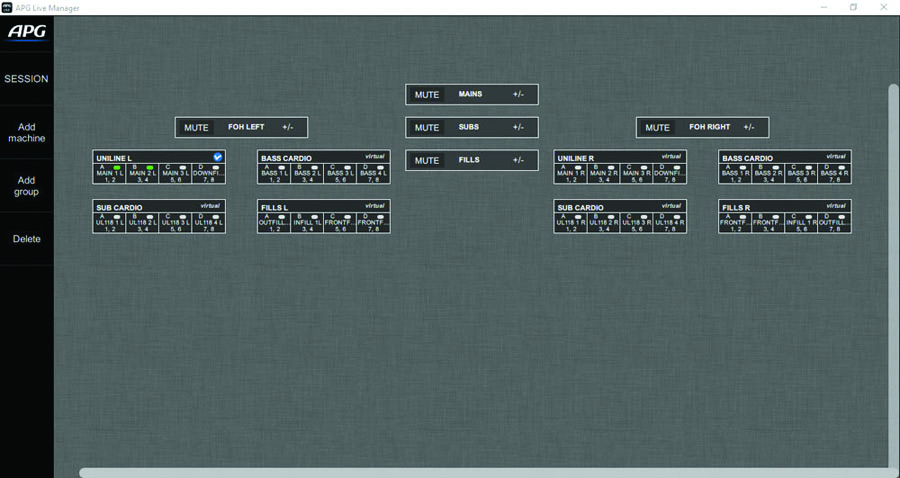Screen dimensions: 900x478
Task: Select channel A FRONTF... of FILLS R
Action: (x=735, y=223)
